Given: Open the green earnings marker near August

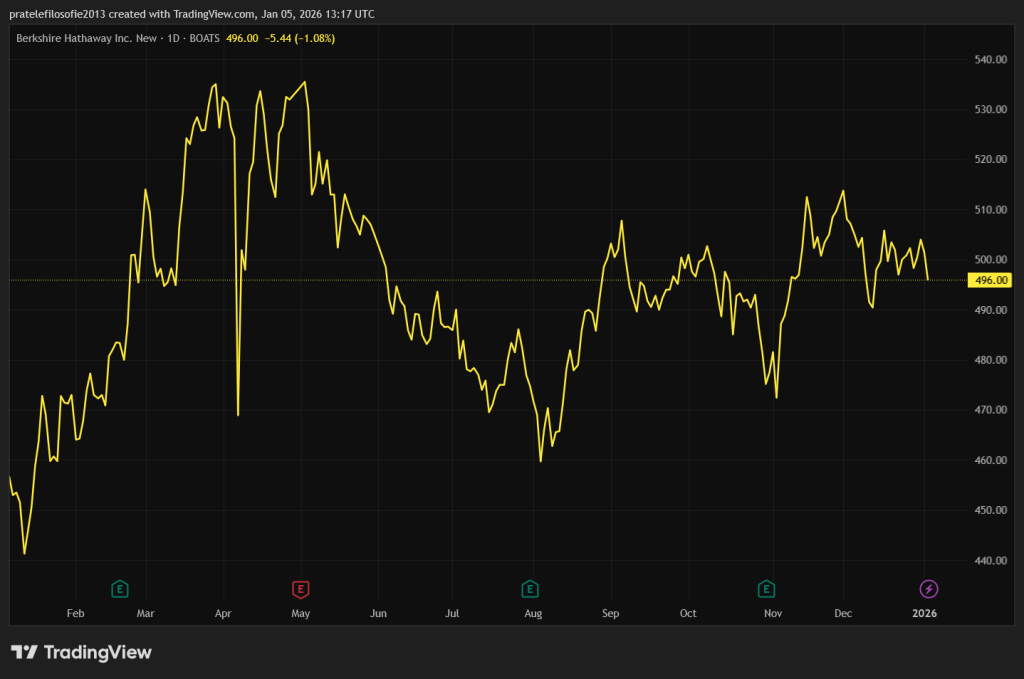Looking at the screenshot, I should pyautogui.click(x=530, y=588).
